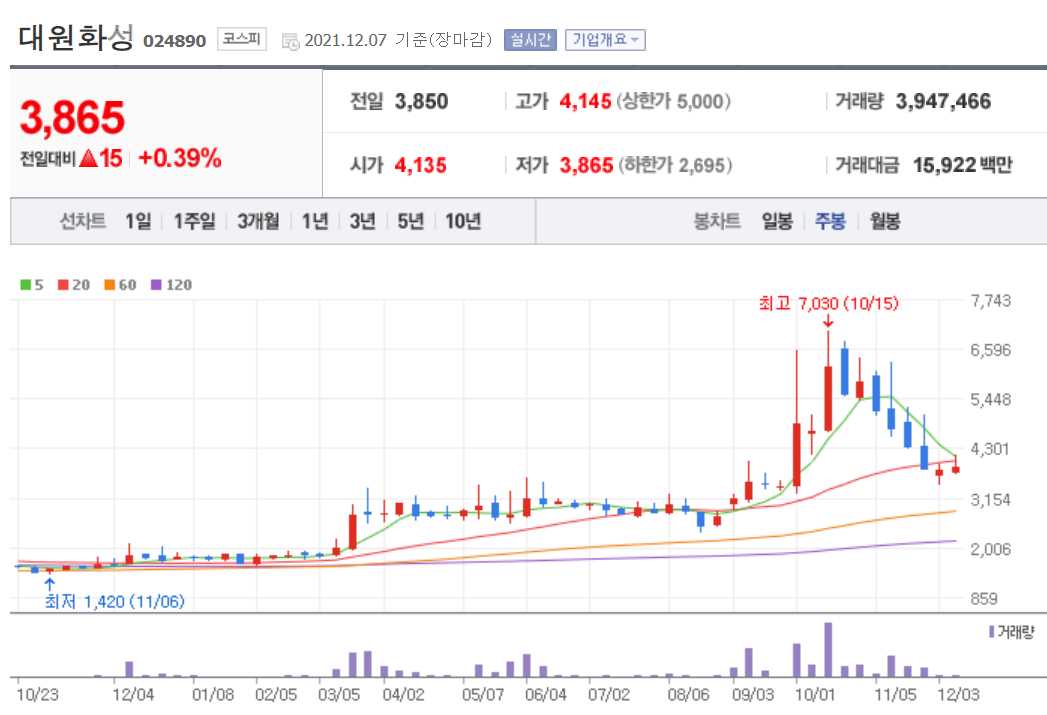Click the 4,301 price axis label
This screenshot has height=715, width=1047.
coord(991,449)
